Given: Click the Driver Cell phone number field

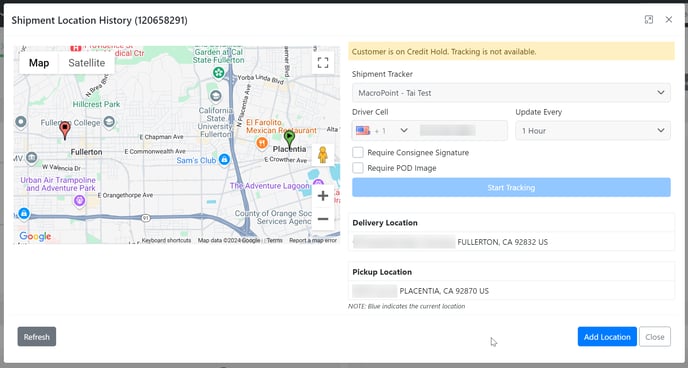Looking at the screenshot, I should [460, 131].
